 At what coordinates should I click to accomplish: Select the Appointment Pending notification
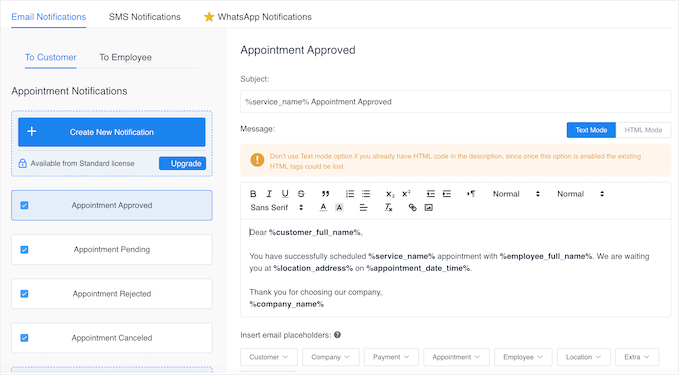(x=112, y=249)
